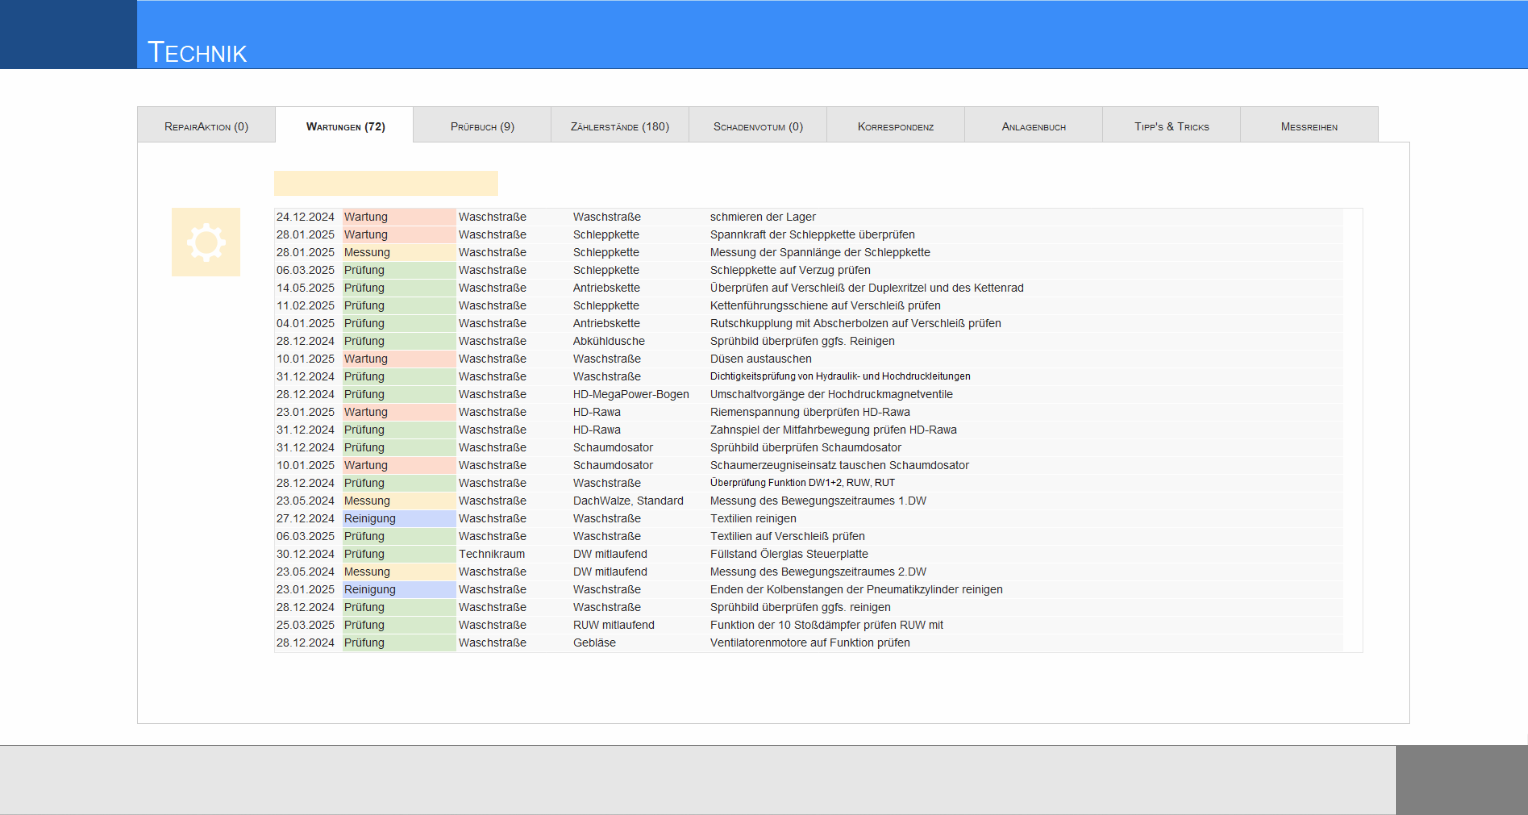Click the empty beige filter field
The height and width of the screenshot is (815, 1528).
coord(386,183)
